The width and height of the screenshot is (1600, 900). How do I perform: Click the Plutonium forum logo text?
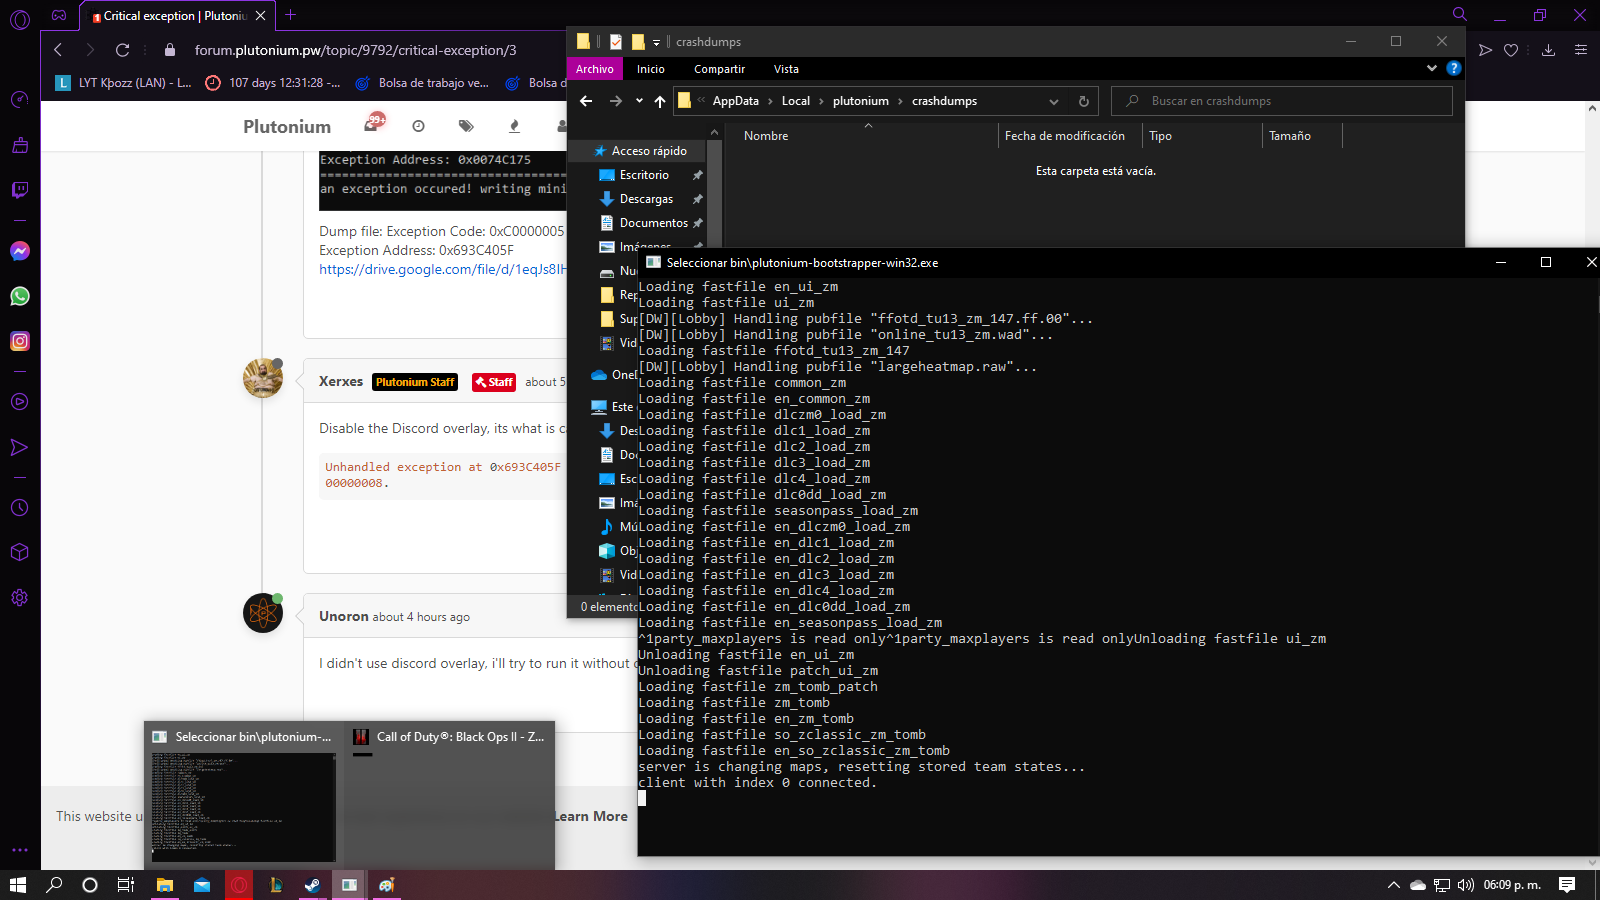[287, 126]
